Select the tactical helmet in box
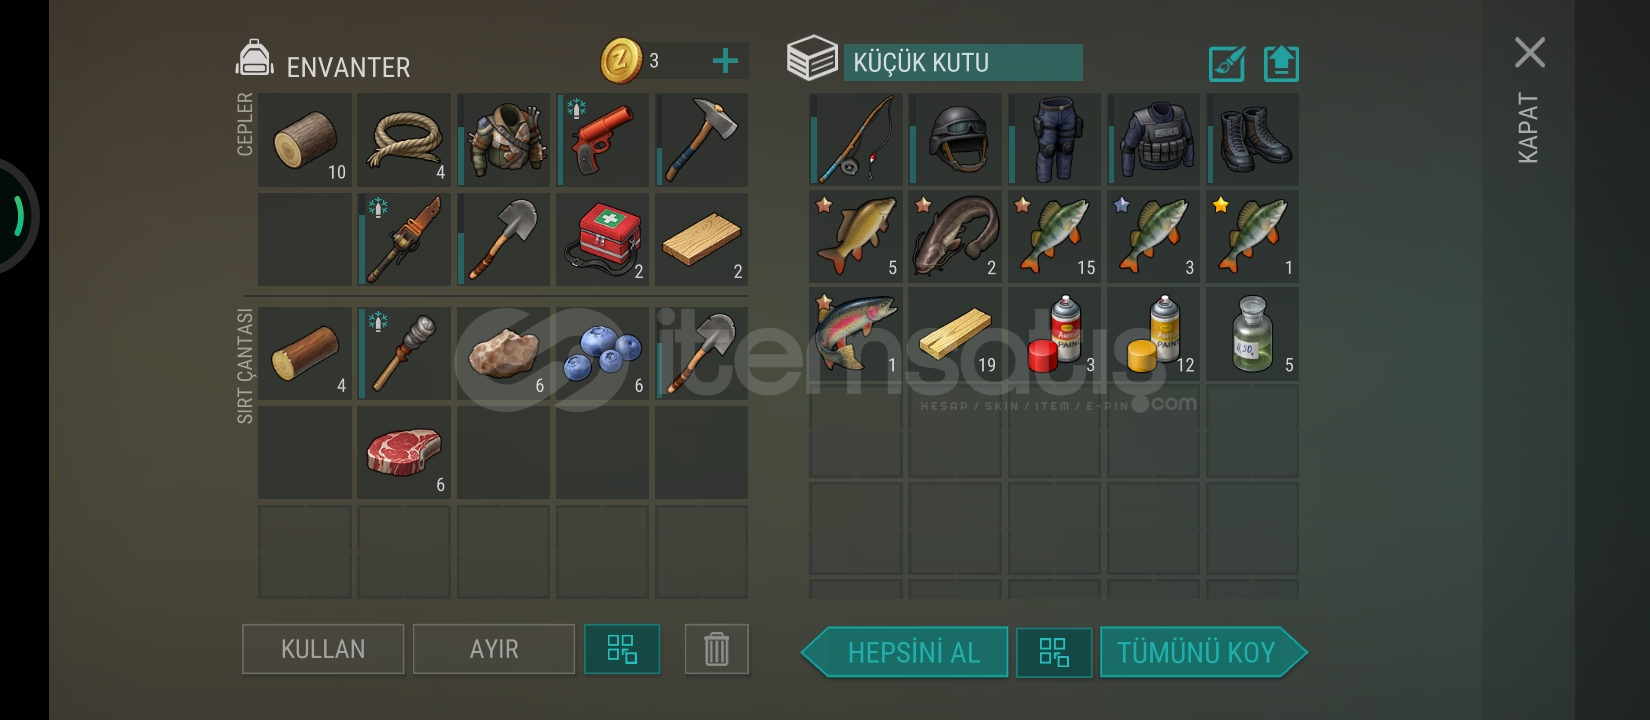The image size is (1650, 720). [x=955, y=140]
